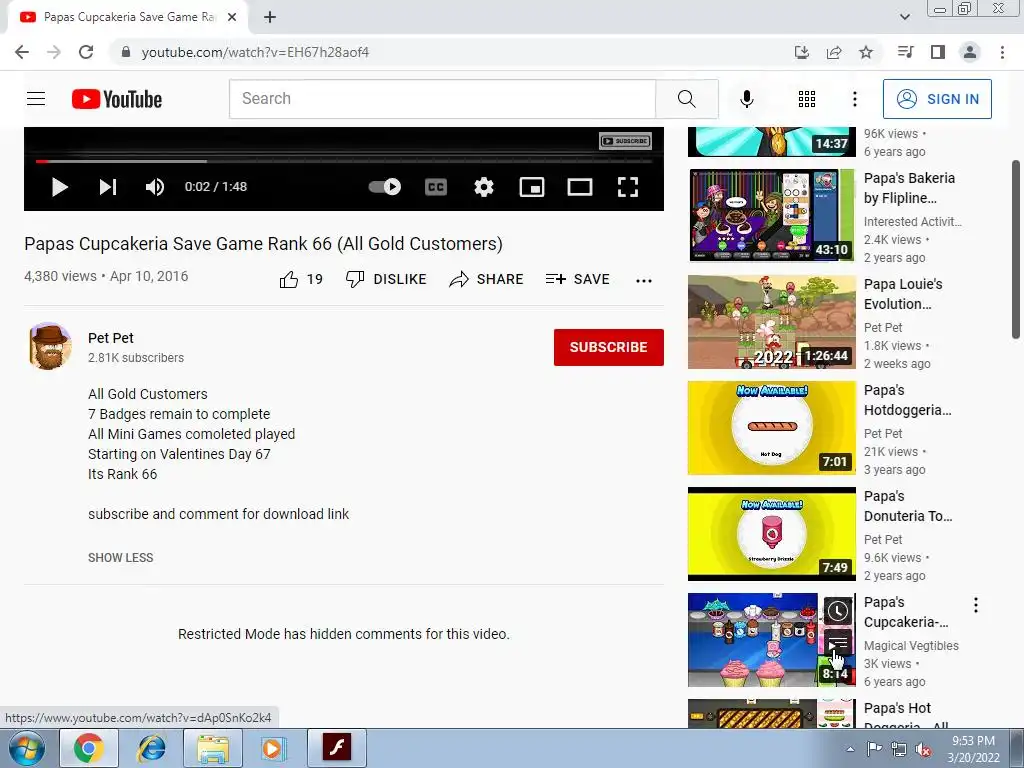Click Google Chrome taskbar icon
Screen dimensions: 1024x768
point(89,748)
